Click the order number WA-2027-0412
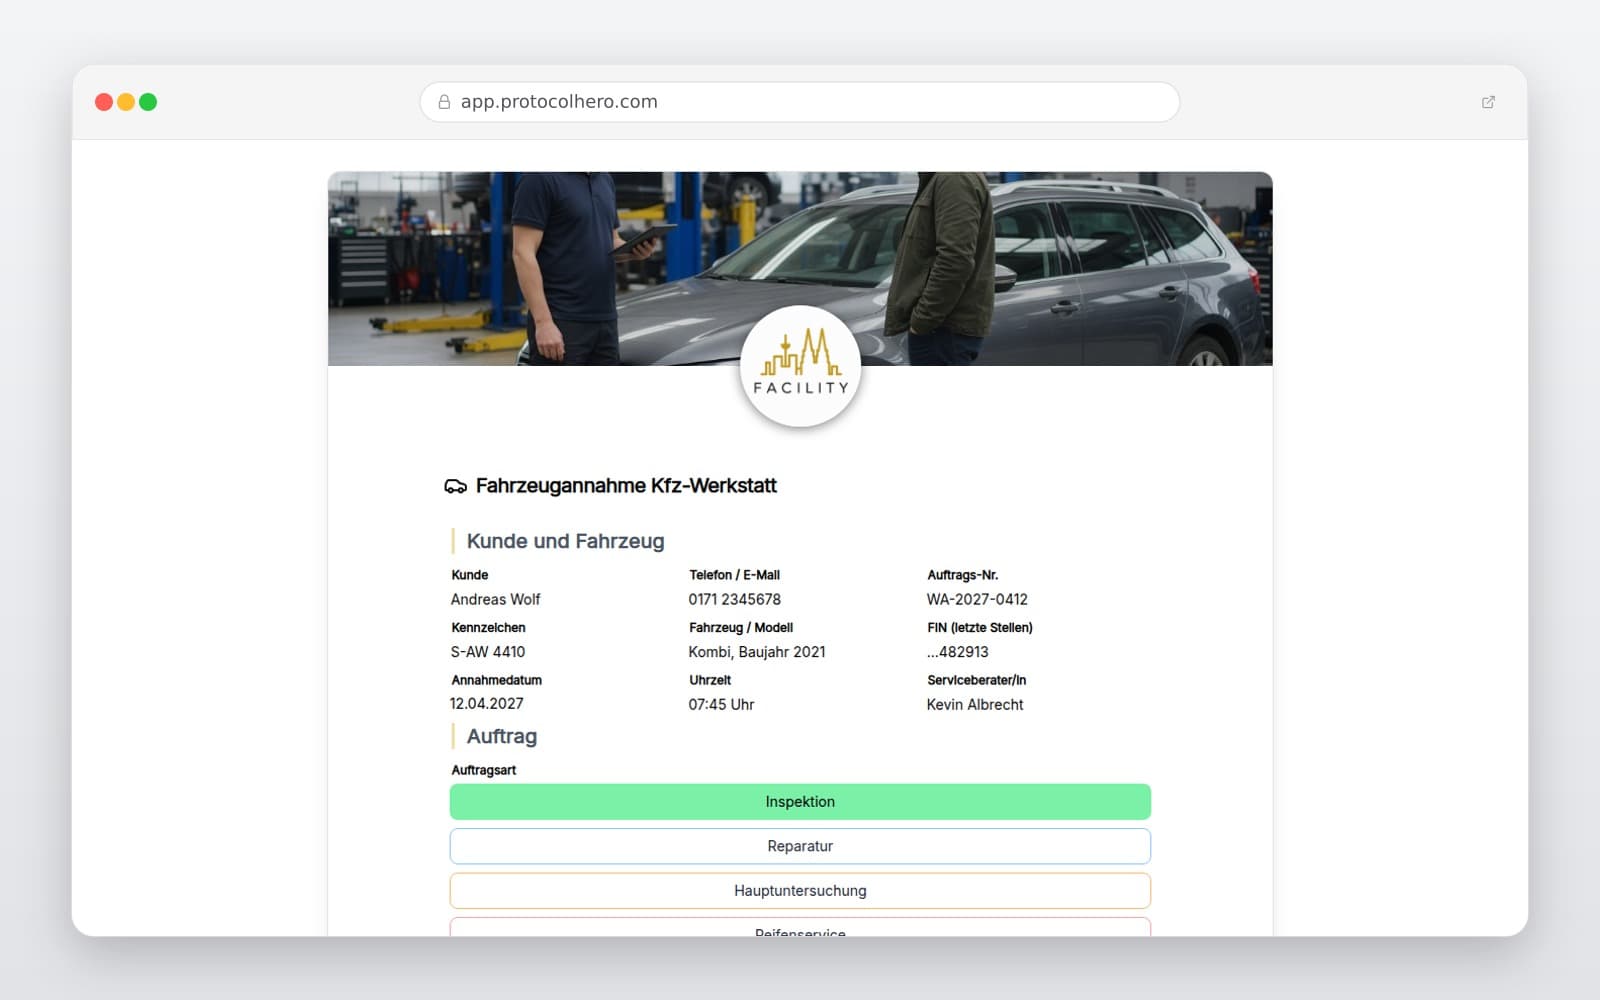 coord(977,599)
